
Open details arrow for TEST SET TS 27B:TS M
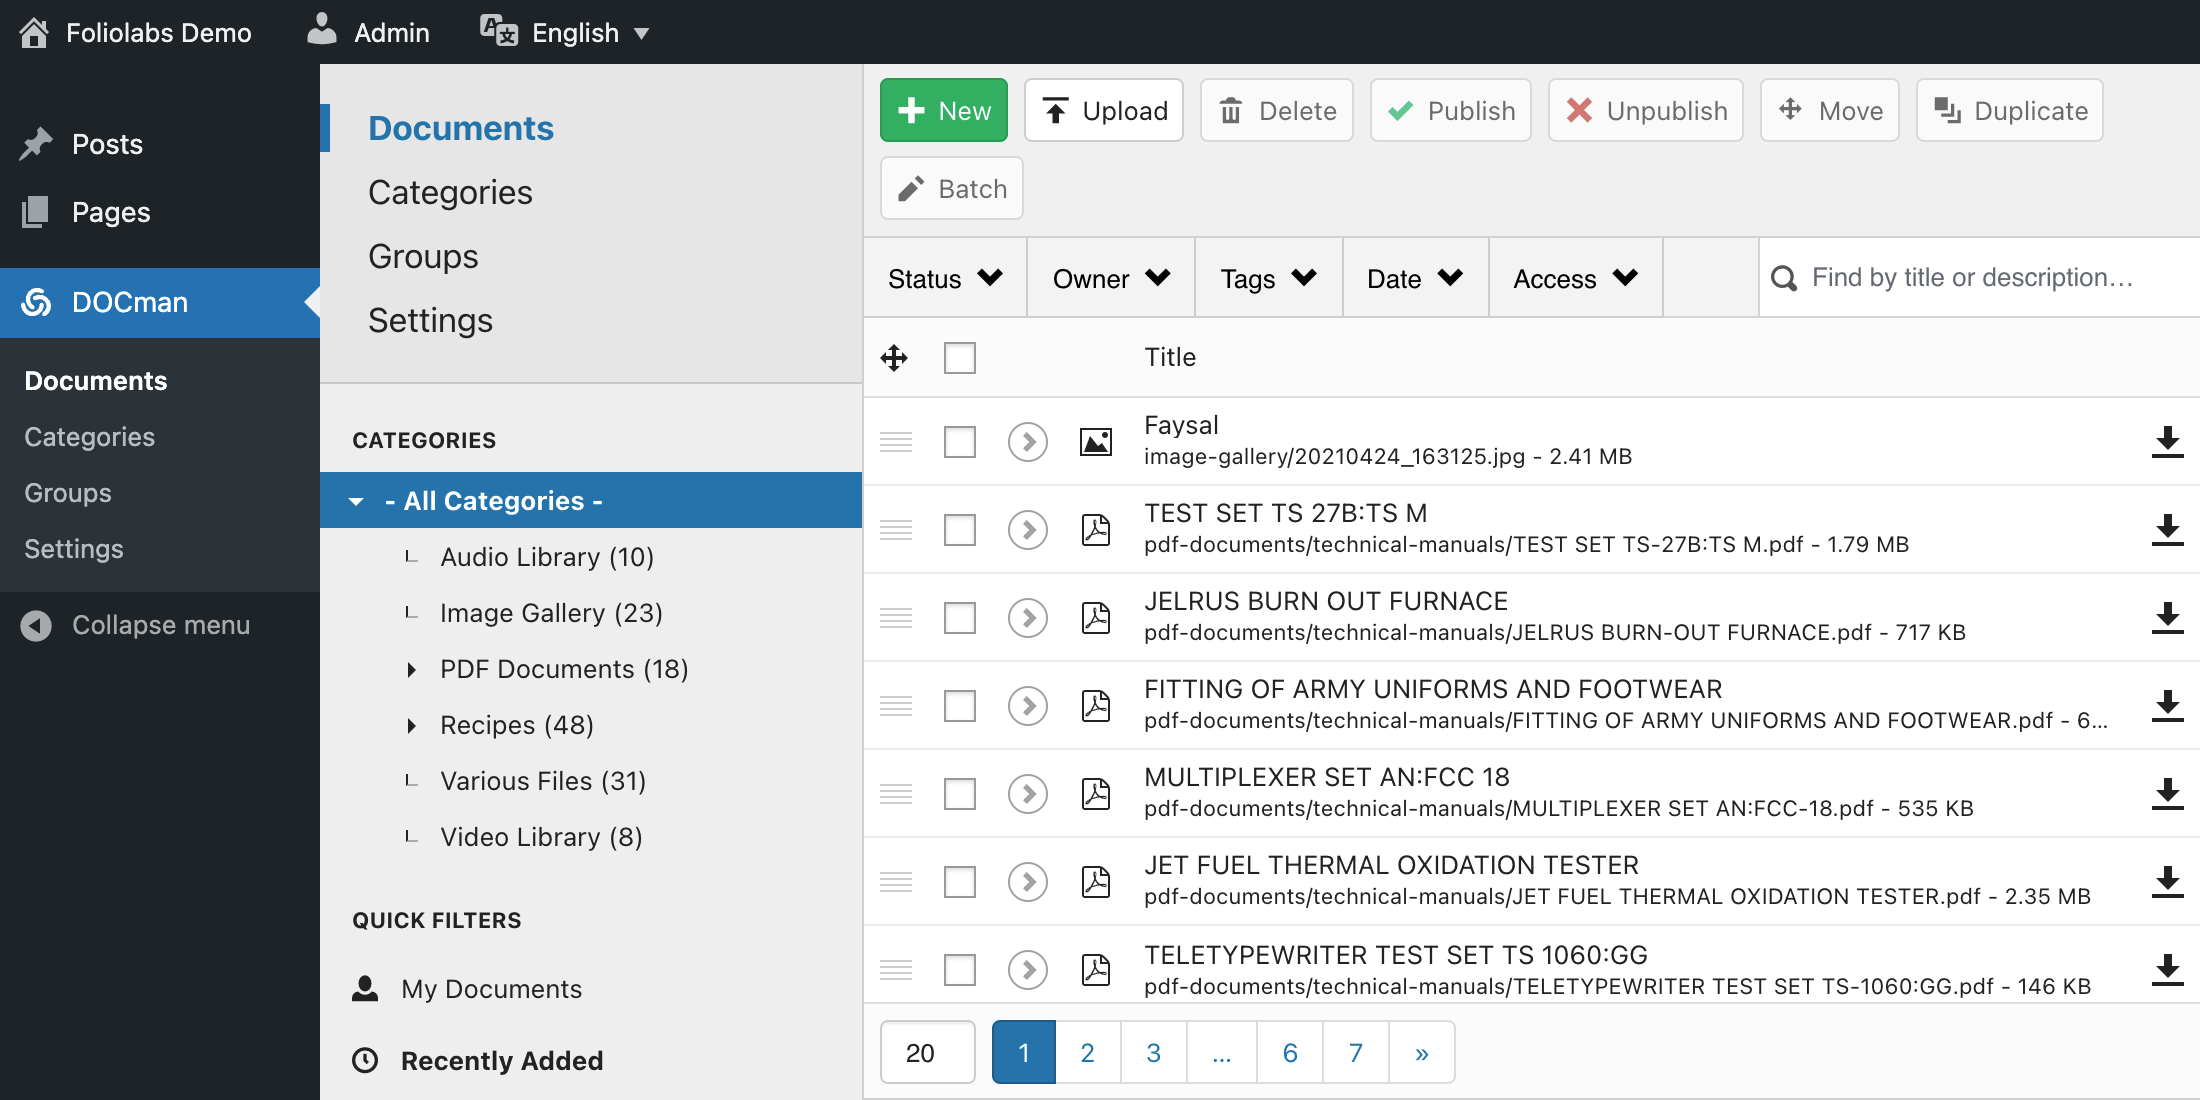[1027, 529]
